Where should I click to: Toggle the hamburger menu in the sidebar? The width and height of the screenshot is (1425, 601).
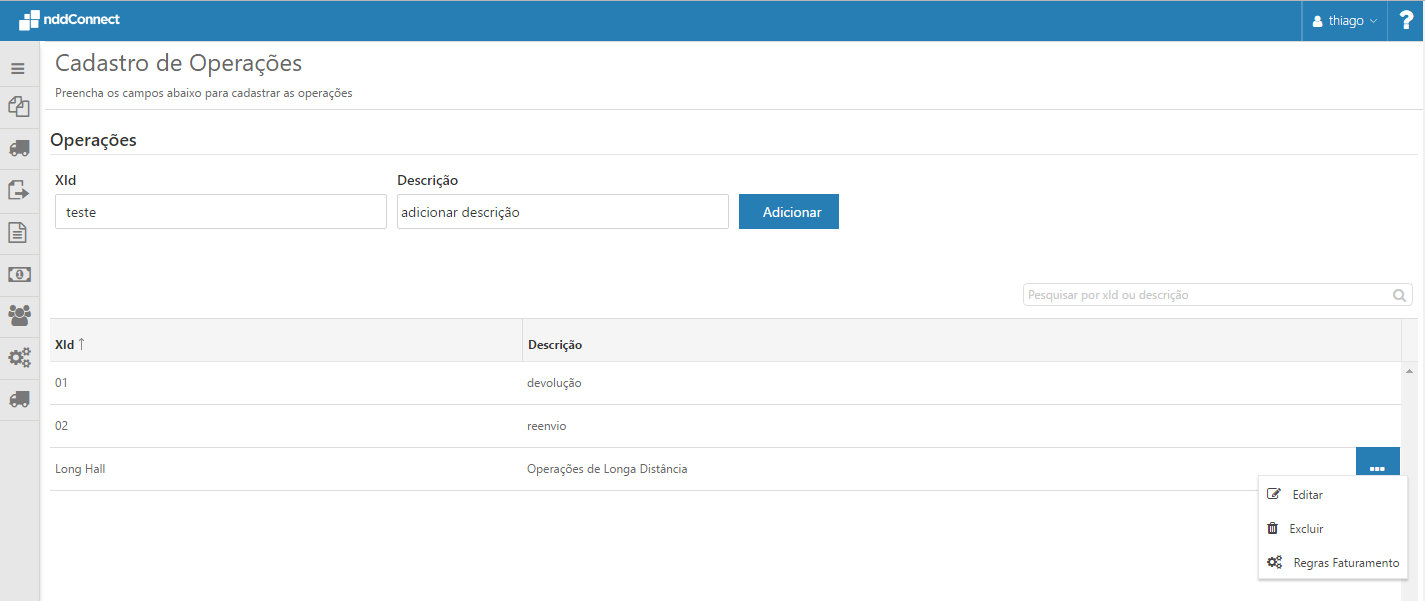click(18, 69)
